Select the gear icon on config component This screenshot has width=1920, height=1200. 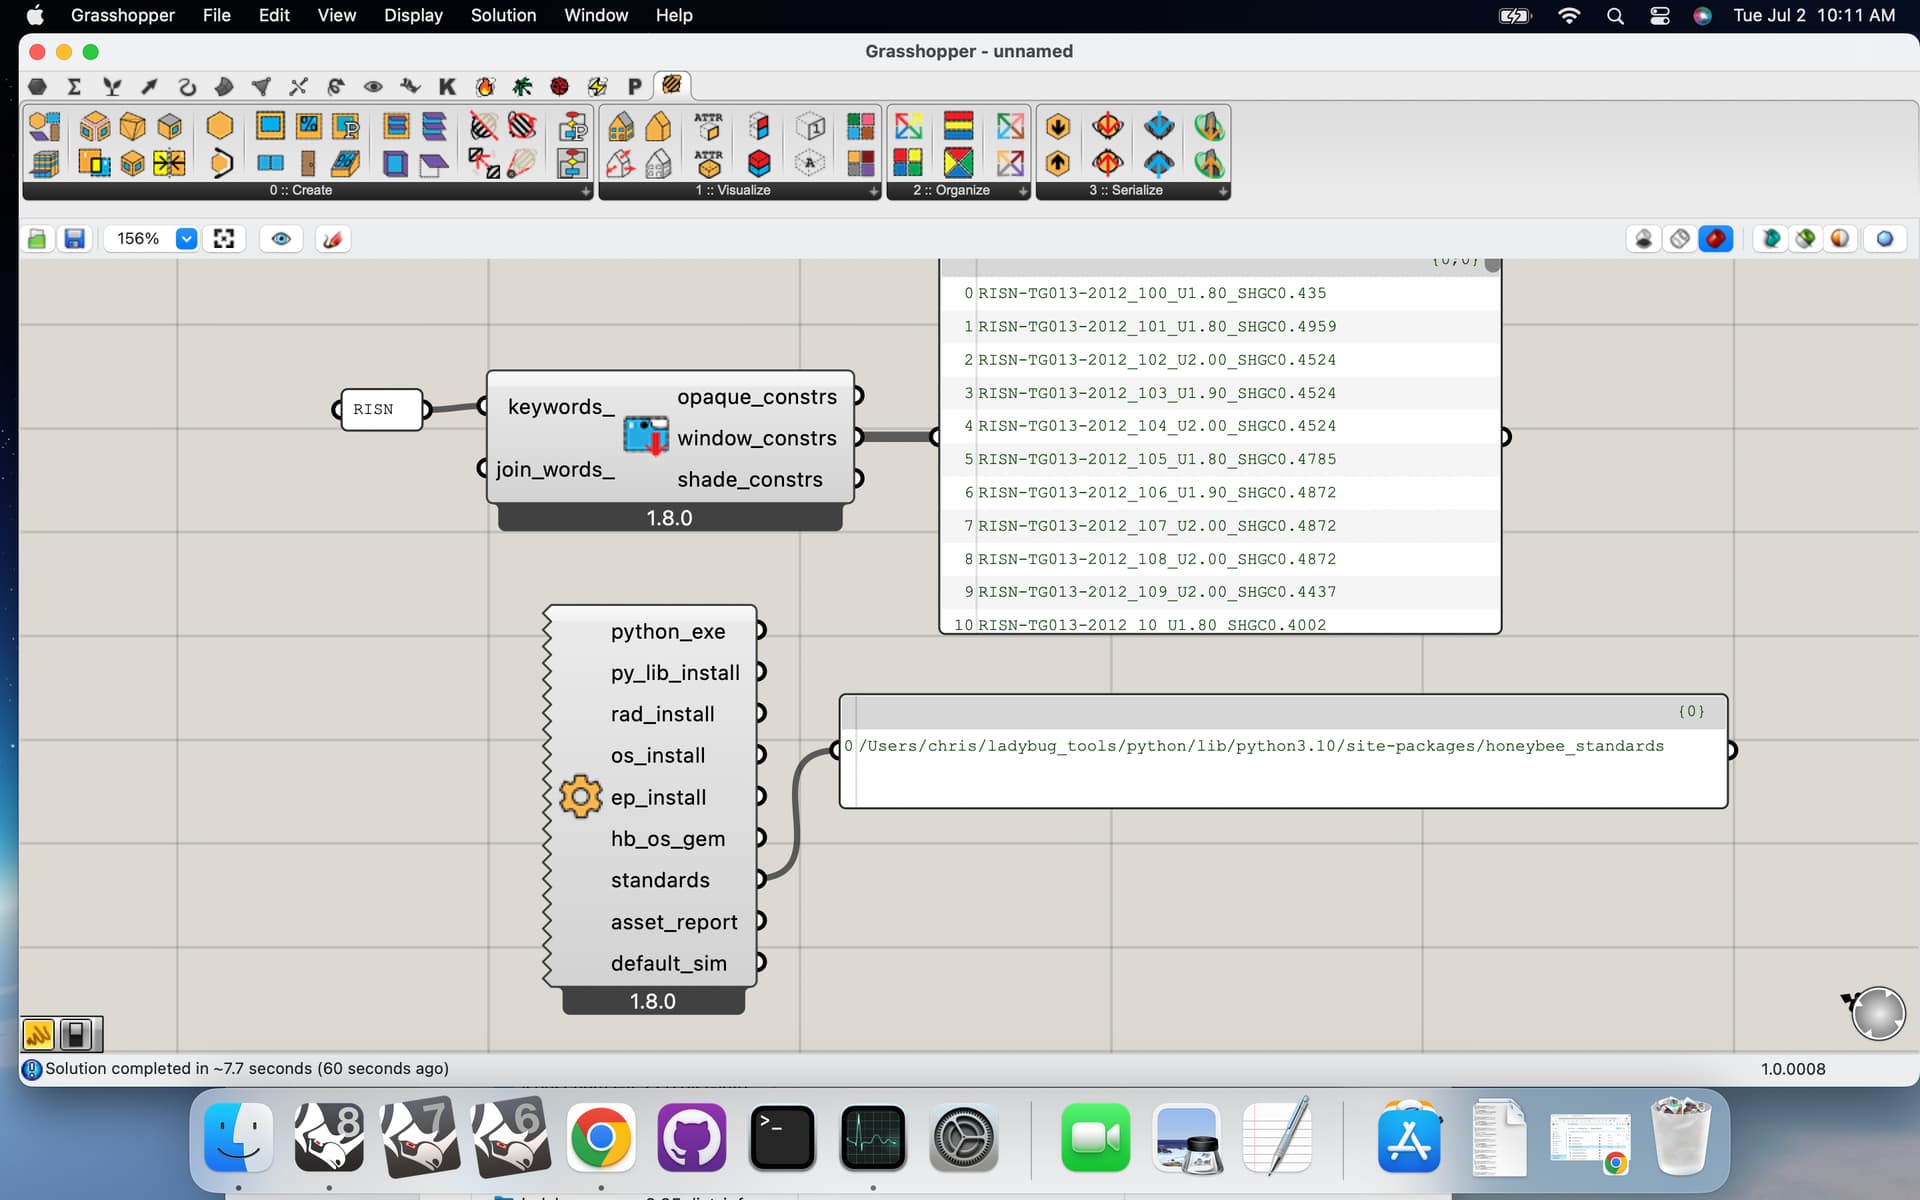tap(580, 797)
